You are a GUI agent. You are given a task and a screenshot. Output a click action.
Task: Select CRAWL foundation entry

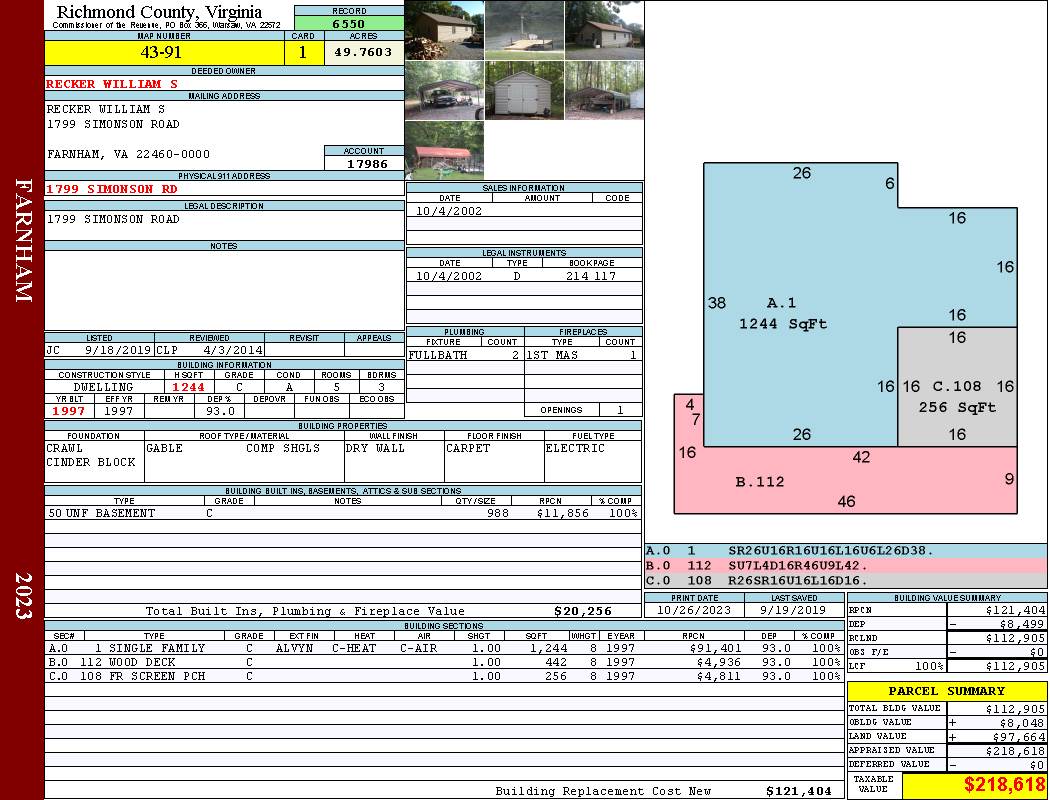(x=65, y=448)
